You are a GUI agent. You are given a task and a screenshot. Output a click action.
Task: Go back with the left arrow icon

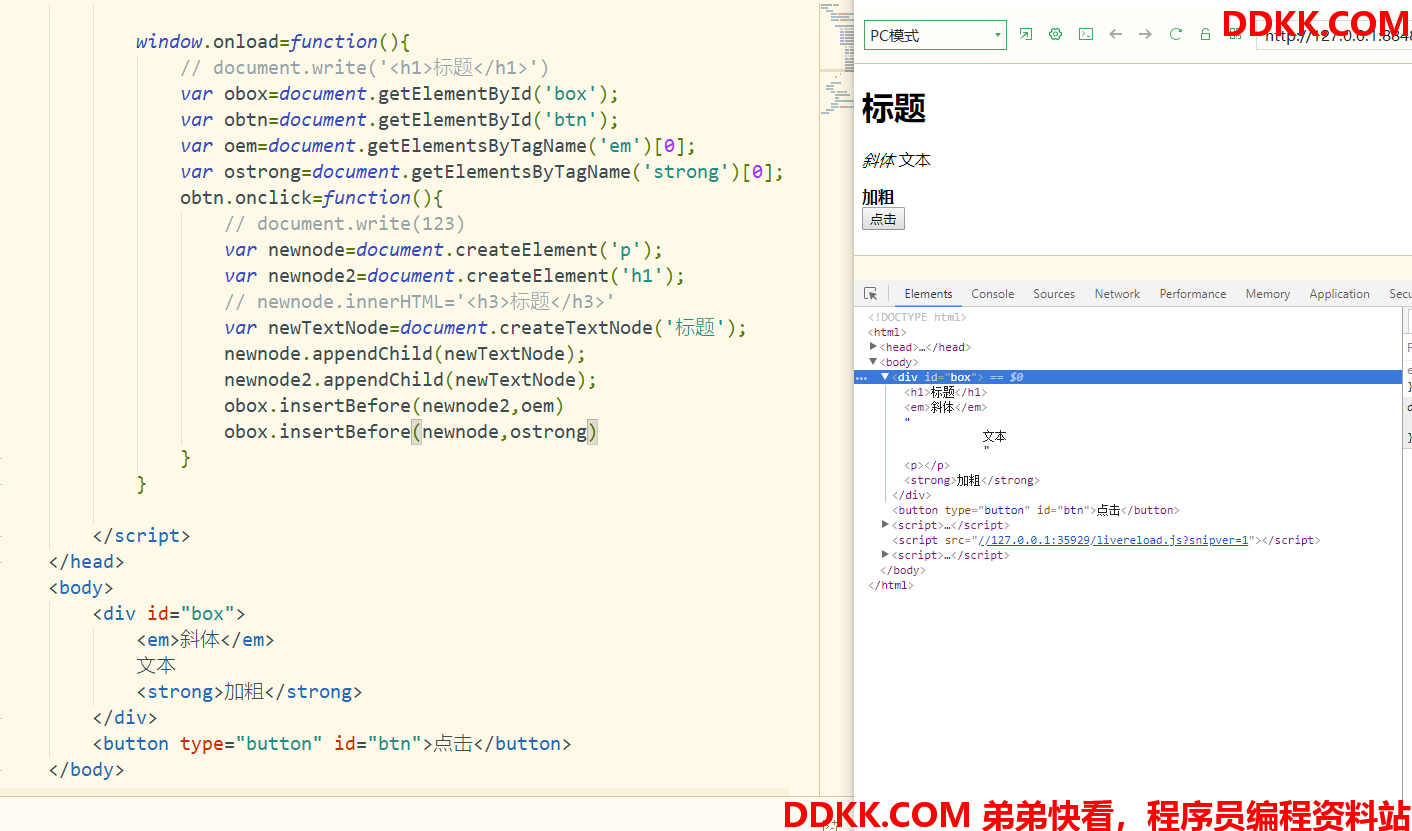pos(1115,34)
